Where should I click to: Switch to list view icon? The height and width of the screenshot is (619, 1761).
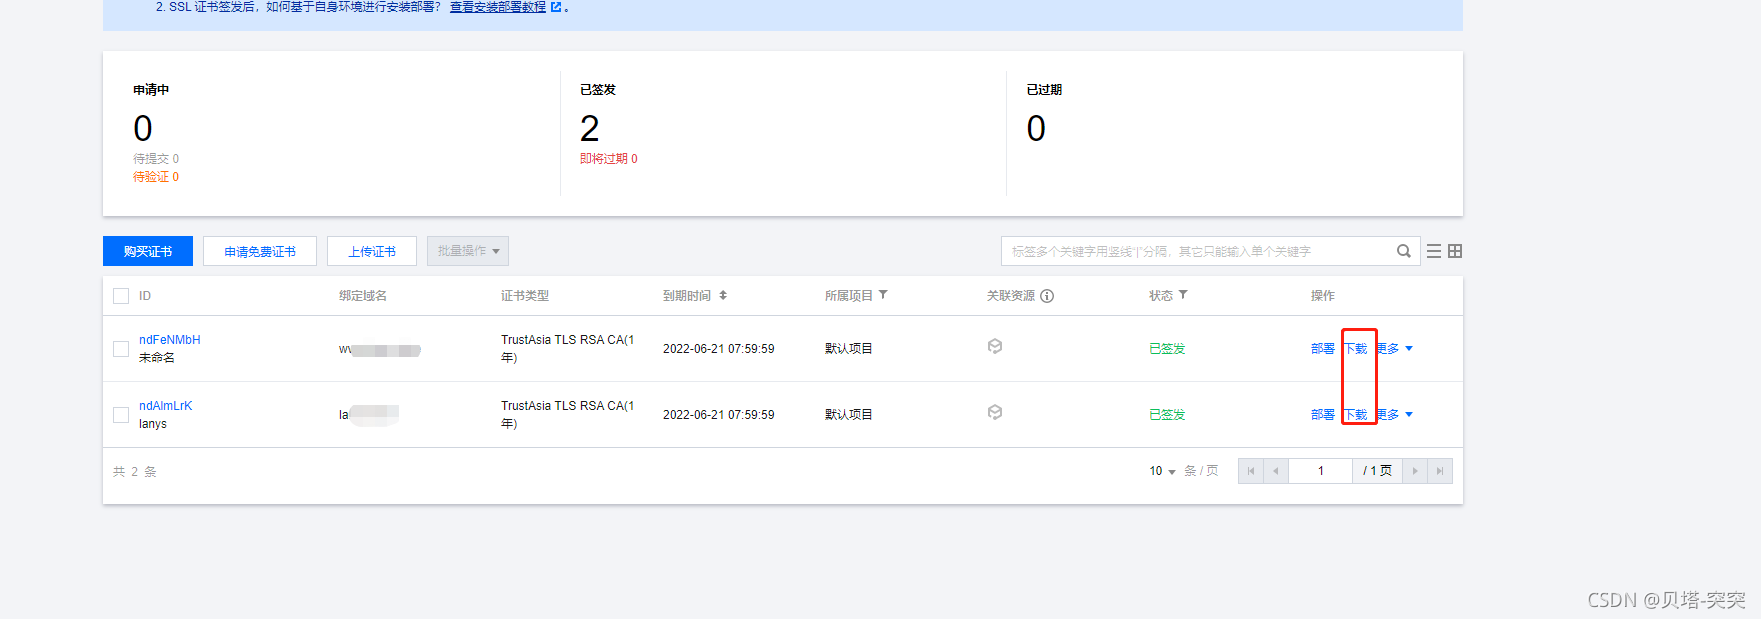tap(1434, 251)
